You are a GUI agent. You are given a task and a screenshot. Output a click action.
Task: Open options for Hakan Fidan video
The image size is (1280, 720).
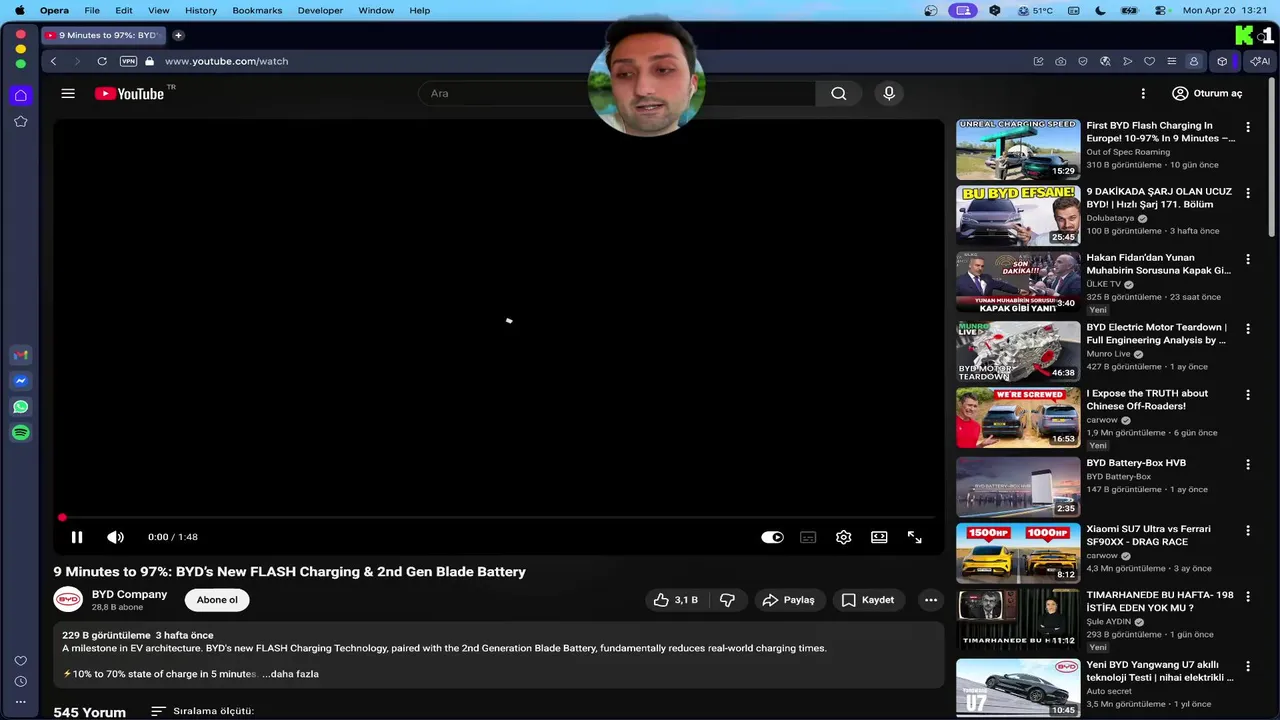[x=1247, y=259]
